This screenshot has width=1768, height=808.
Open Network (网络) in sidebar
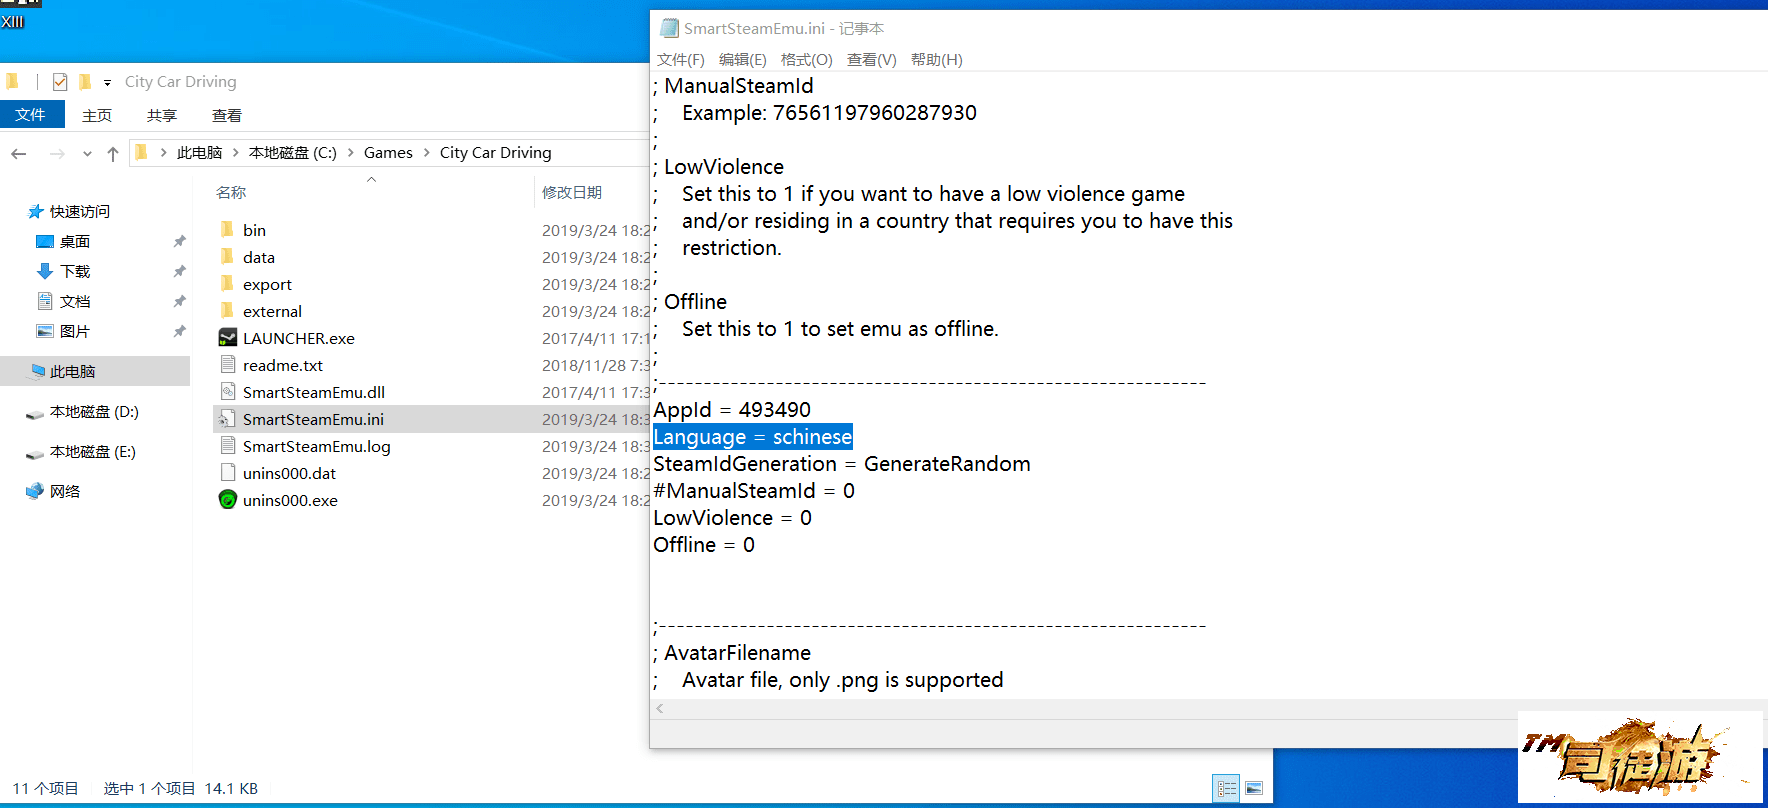[65, 491]
